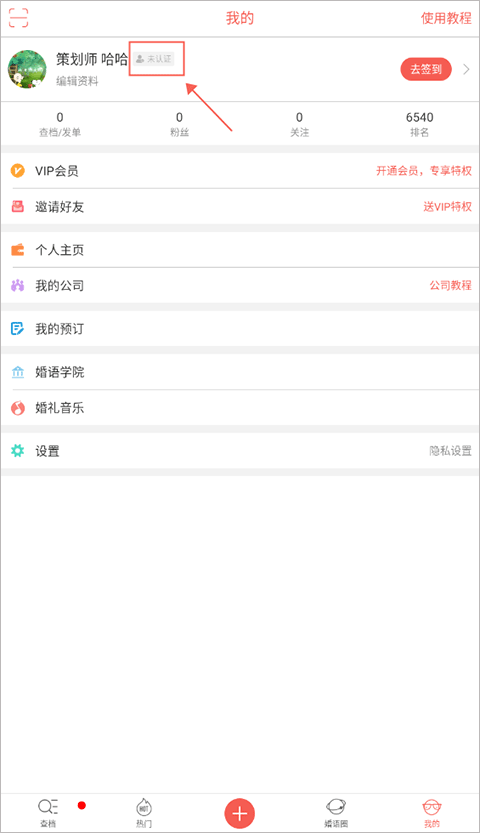Open the 使用教程 link

click(x=446, y=18)
